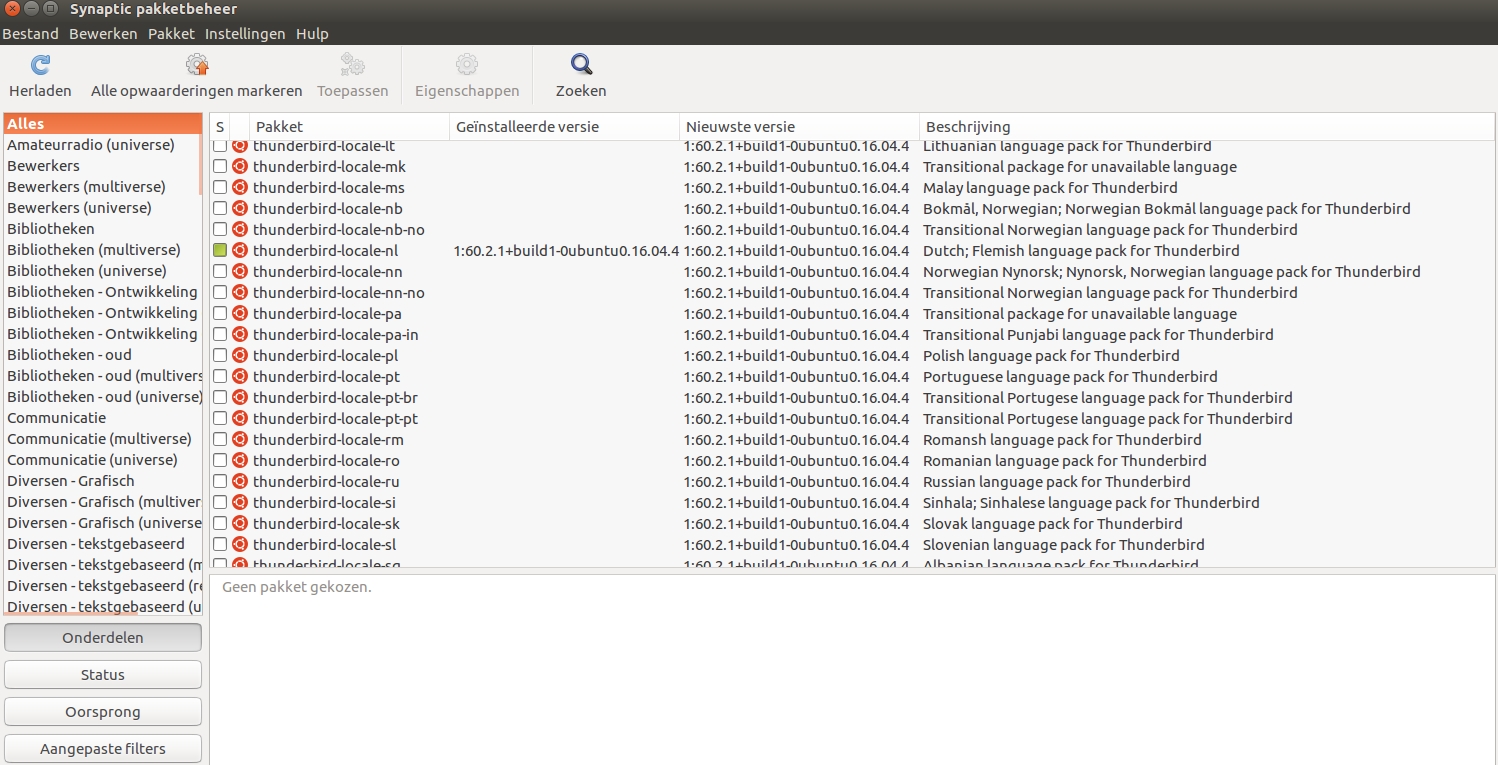Click Ubuntu logo icon of thunderbird-locale-nb-no

[x=240, y=230]
